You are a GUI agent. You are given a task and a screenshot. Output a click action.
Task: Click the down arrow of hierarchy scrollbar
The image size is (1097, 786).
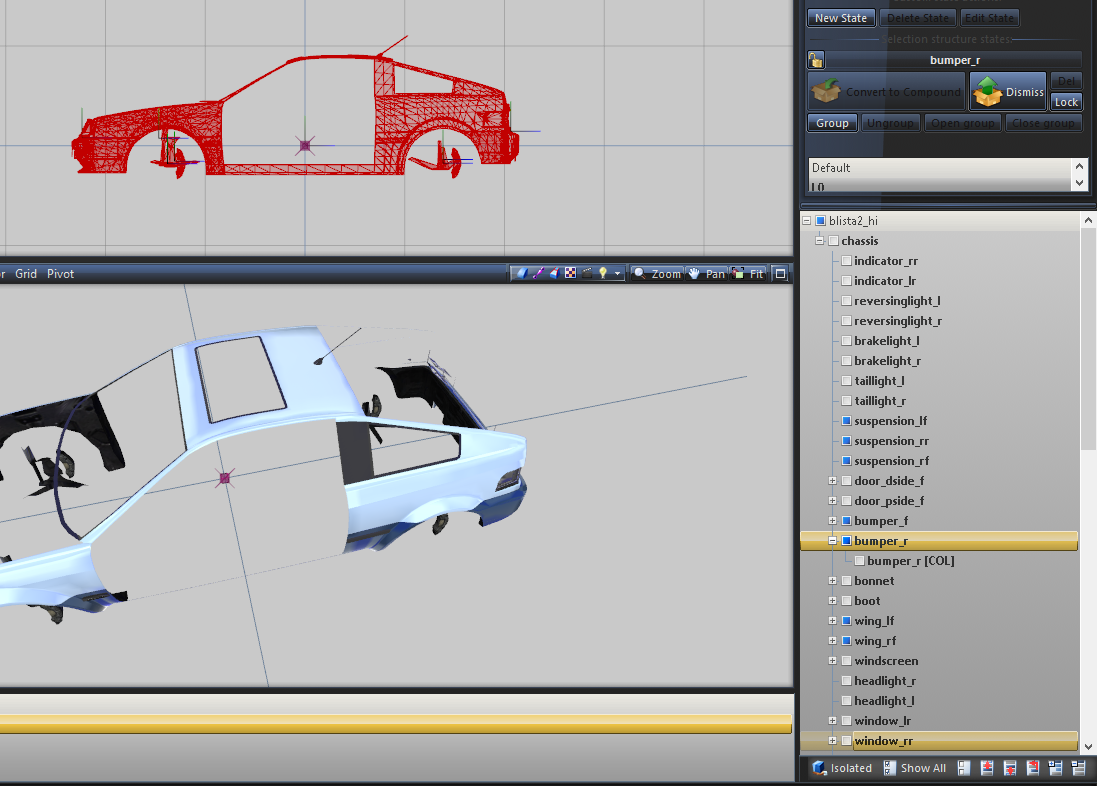[x=1088, y=747]
